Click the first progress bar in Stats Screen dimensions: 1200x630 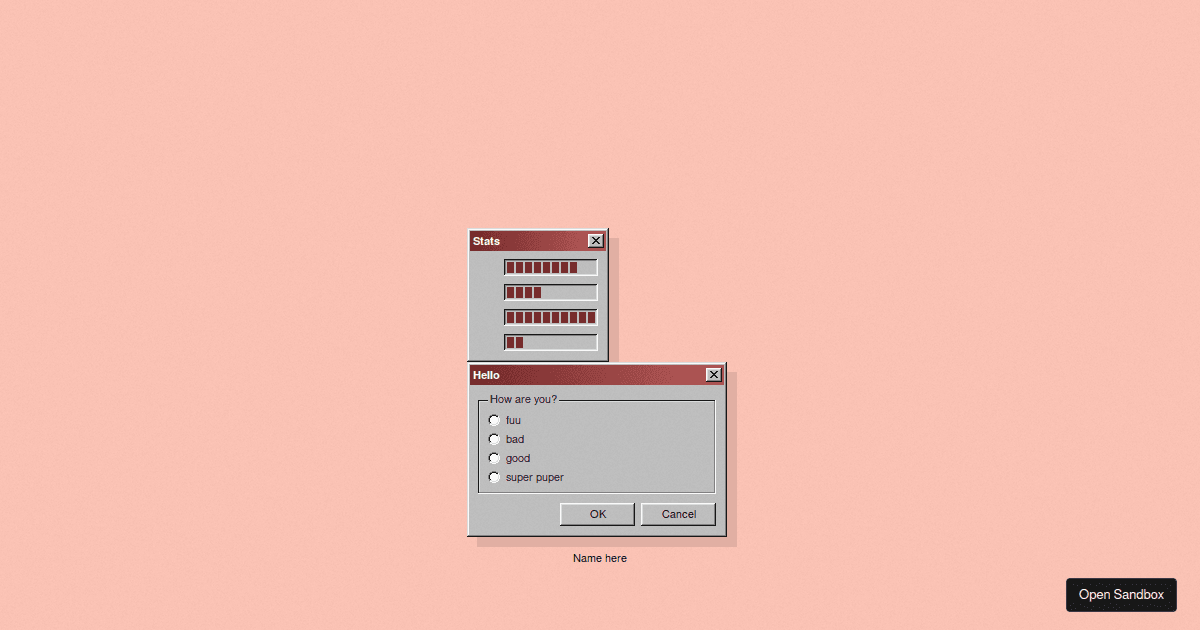551,267
